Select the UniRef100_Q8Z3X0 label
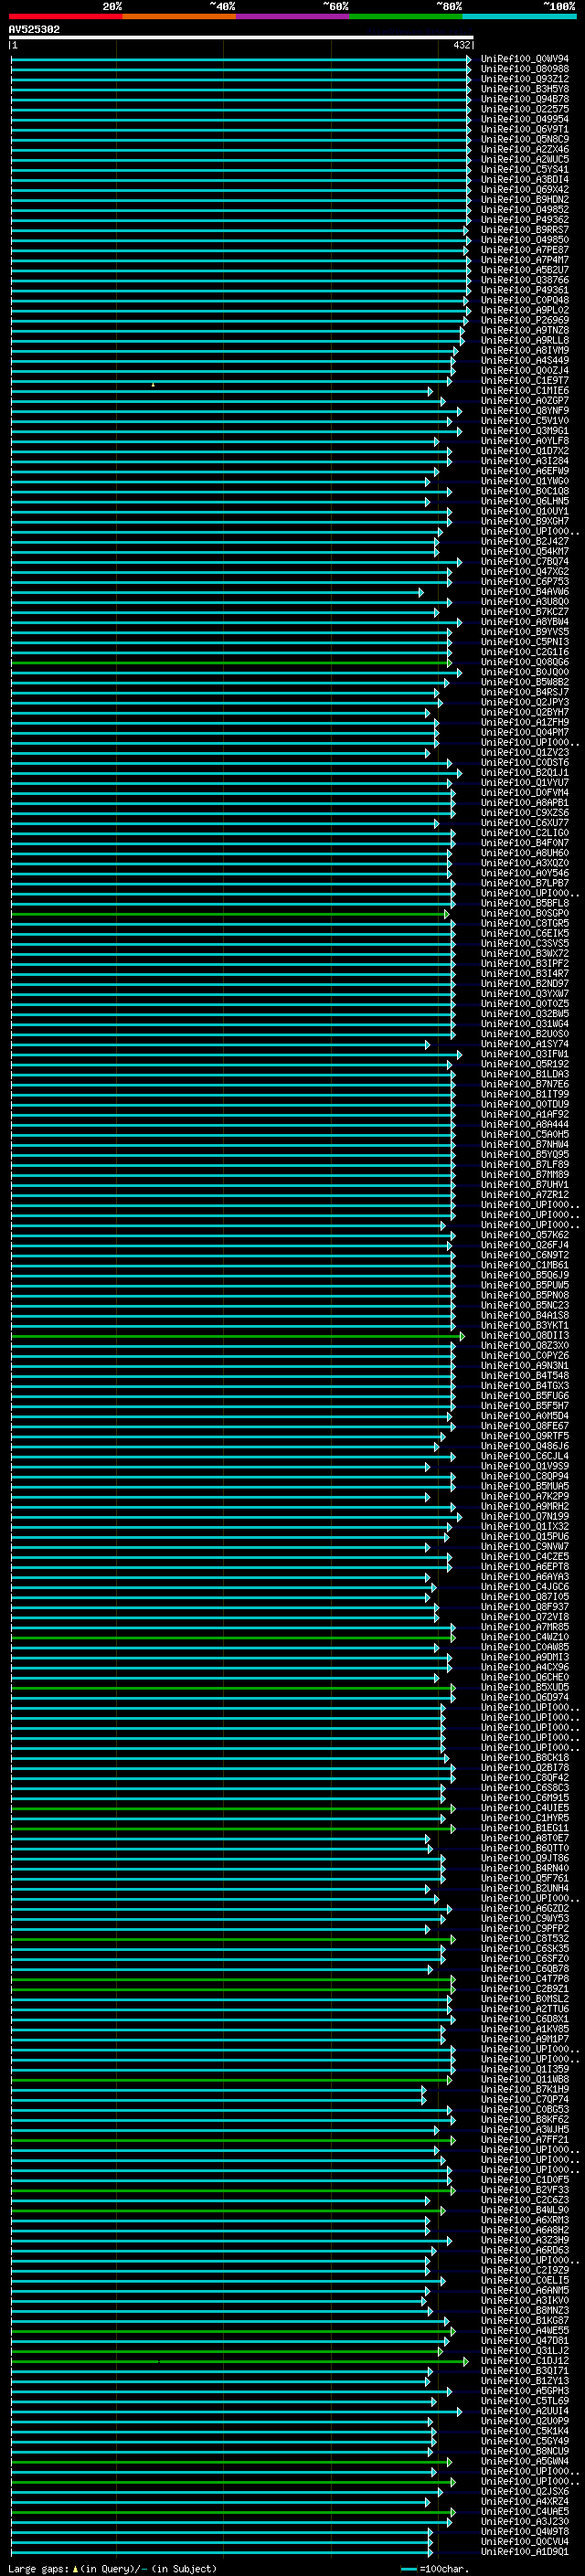The height and width of the screenshot is (2576, 585). 525,1345
